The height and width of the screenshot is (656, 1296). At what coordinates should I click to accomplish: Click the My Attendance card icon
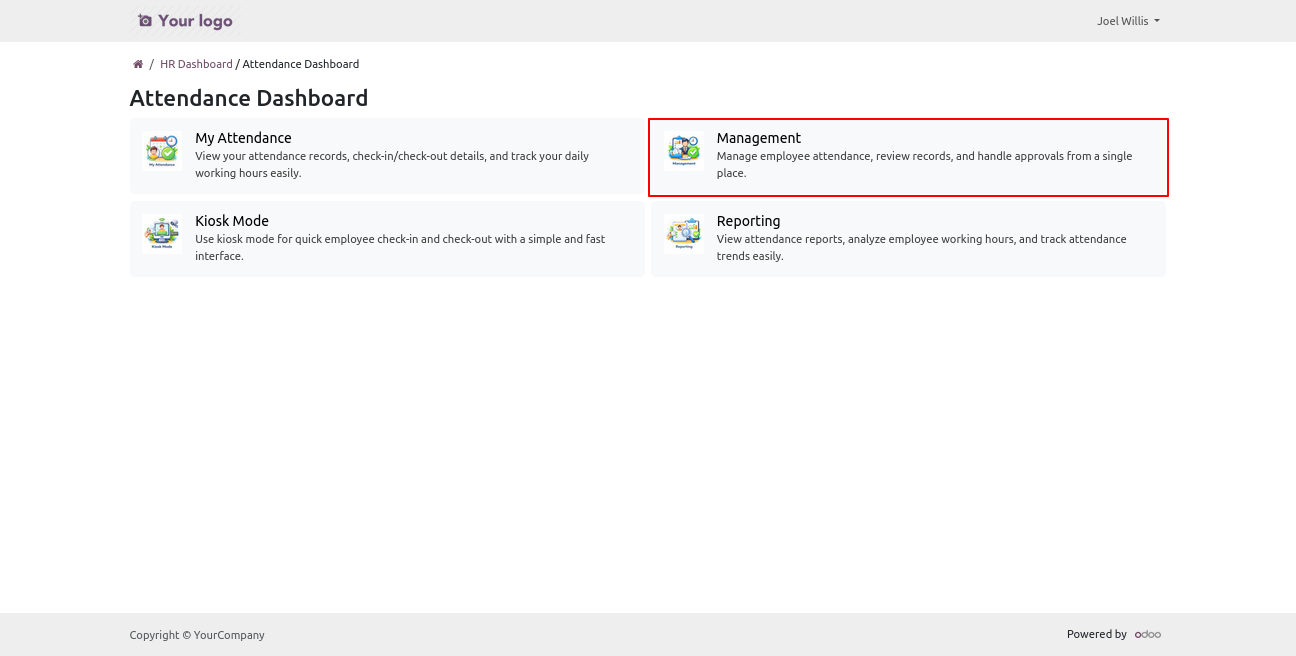point(161,150)
